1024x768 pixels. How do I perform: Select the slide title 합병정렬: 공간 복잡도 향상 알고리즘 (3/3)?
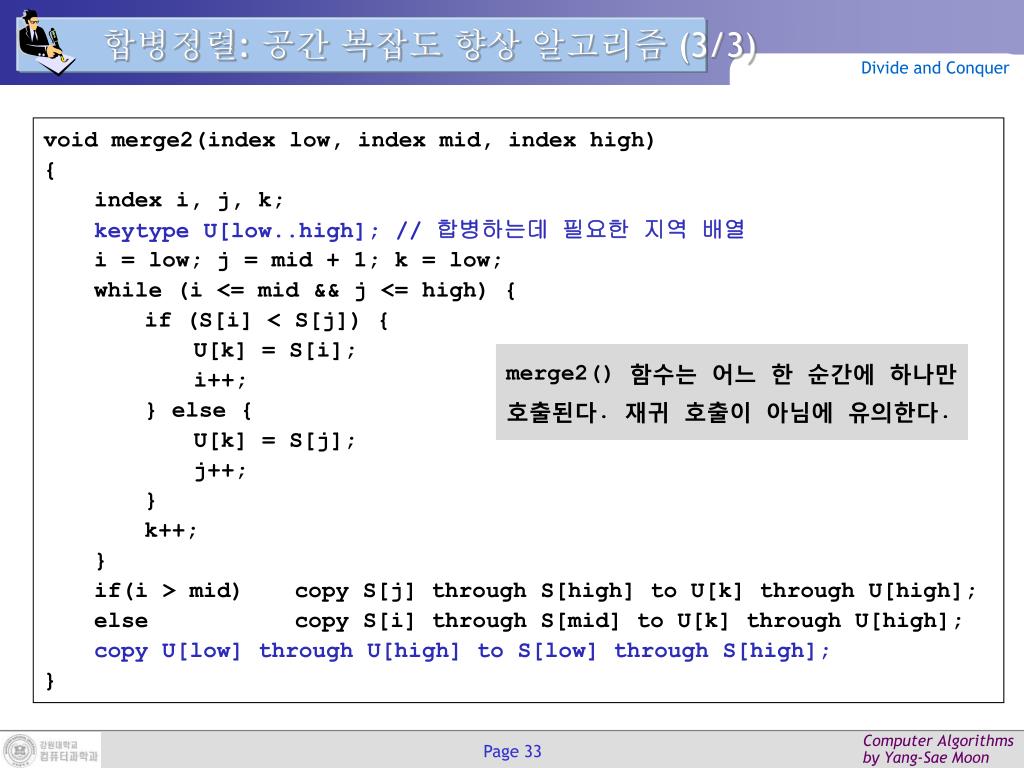(x=430, y=46)
